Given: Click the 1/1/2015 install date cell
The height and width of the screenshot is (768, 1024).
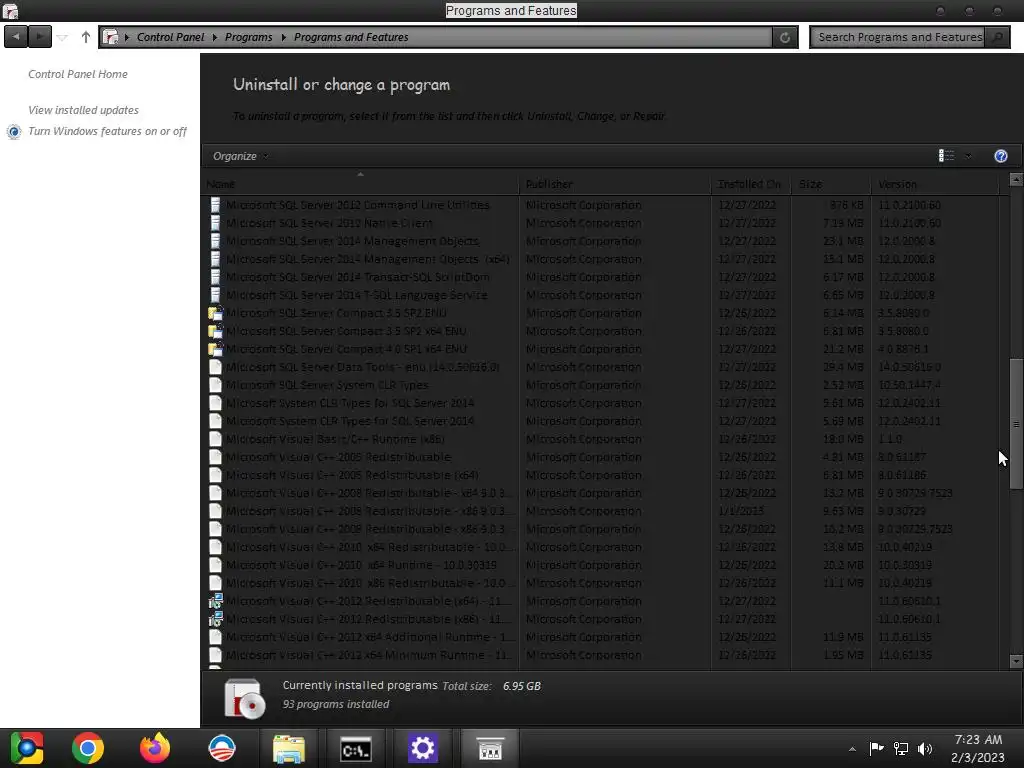Looking at the screenshot, I should coord(741,511).
